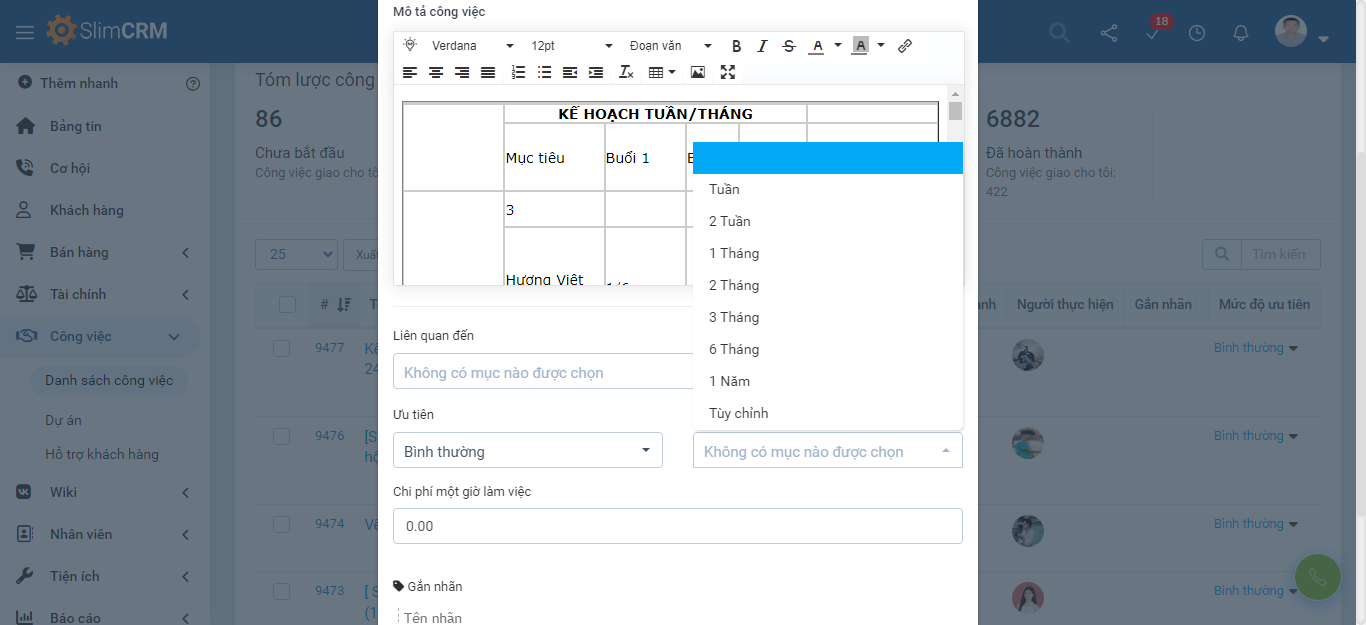
Task: Select 'Tùy chỉnh' option in the list
Action: pyautogui.click(x=739, y=413)
